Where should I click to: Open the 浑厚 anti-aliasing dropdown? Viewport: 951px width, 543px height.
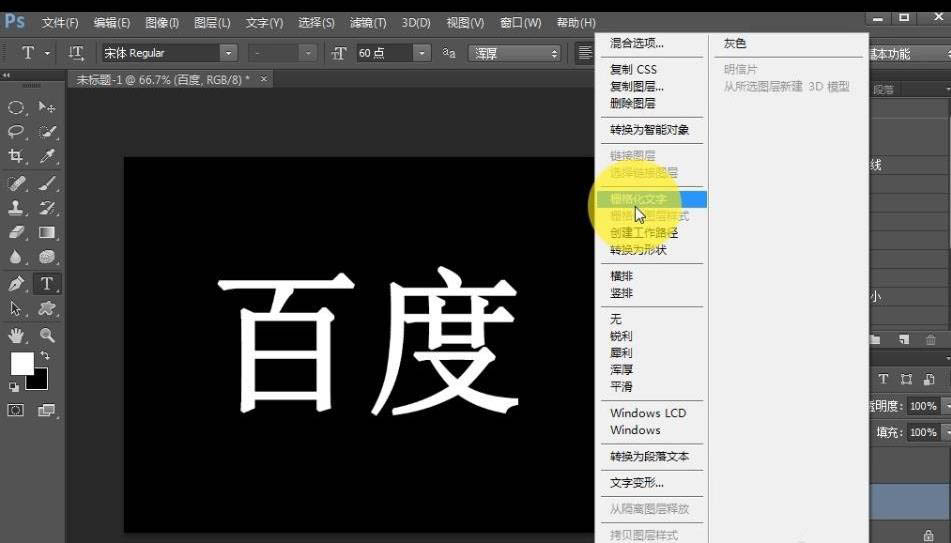(x=514, y=53)
